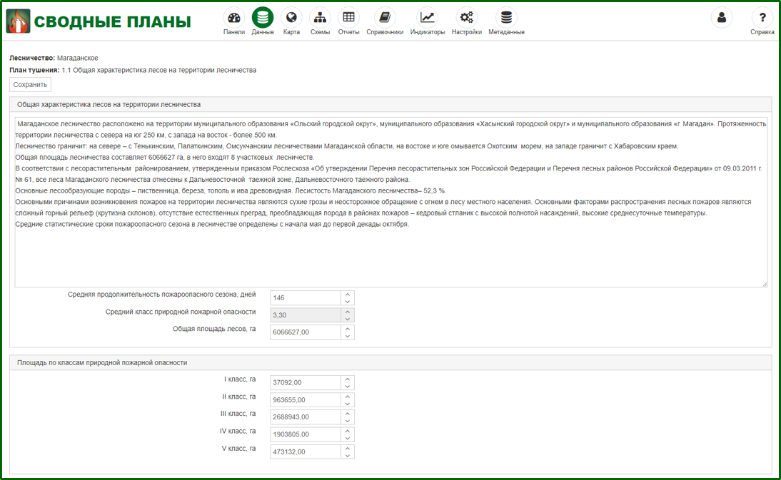Increase II класс area with up arrow
This screenshot has width=781, height=480.
coord(348,396)
